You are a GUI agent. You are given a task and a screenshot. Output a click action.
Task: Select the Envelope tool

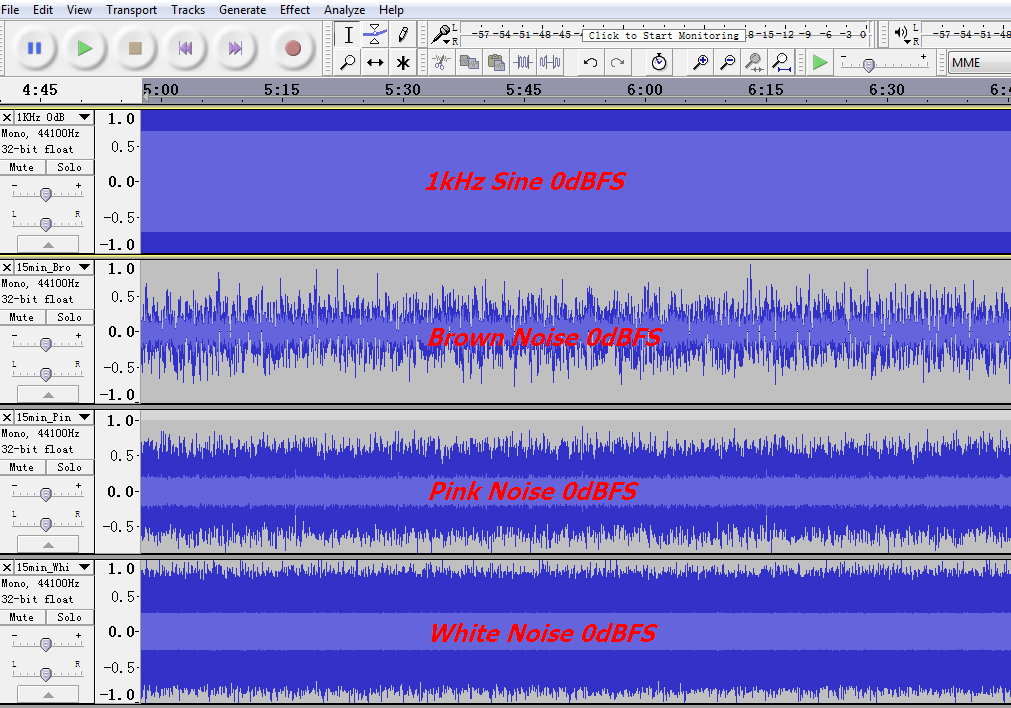tap(375, 35)
